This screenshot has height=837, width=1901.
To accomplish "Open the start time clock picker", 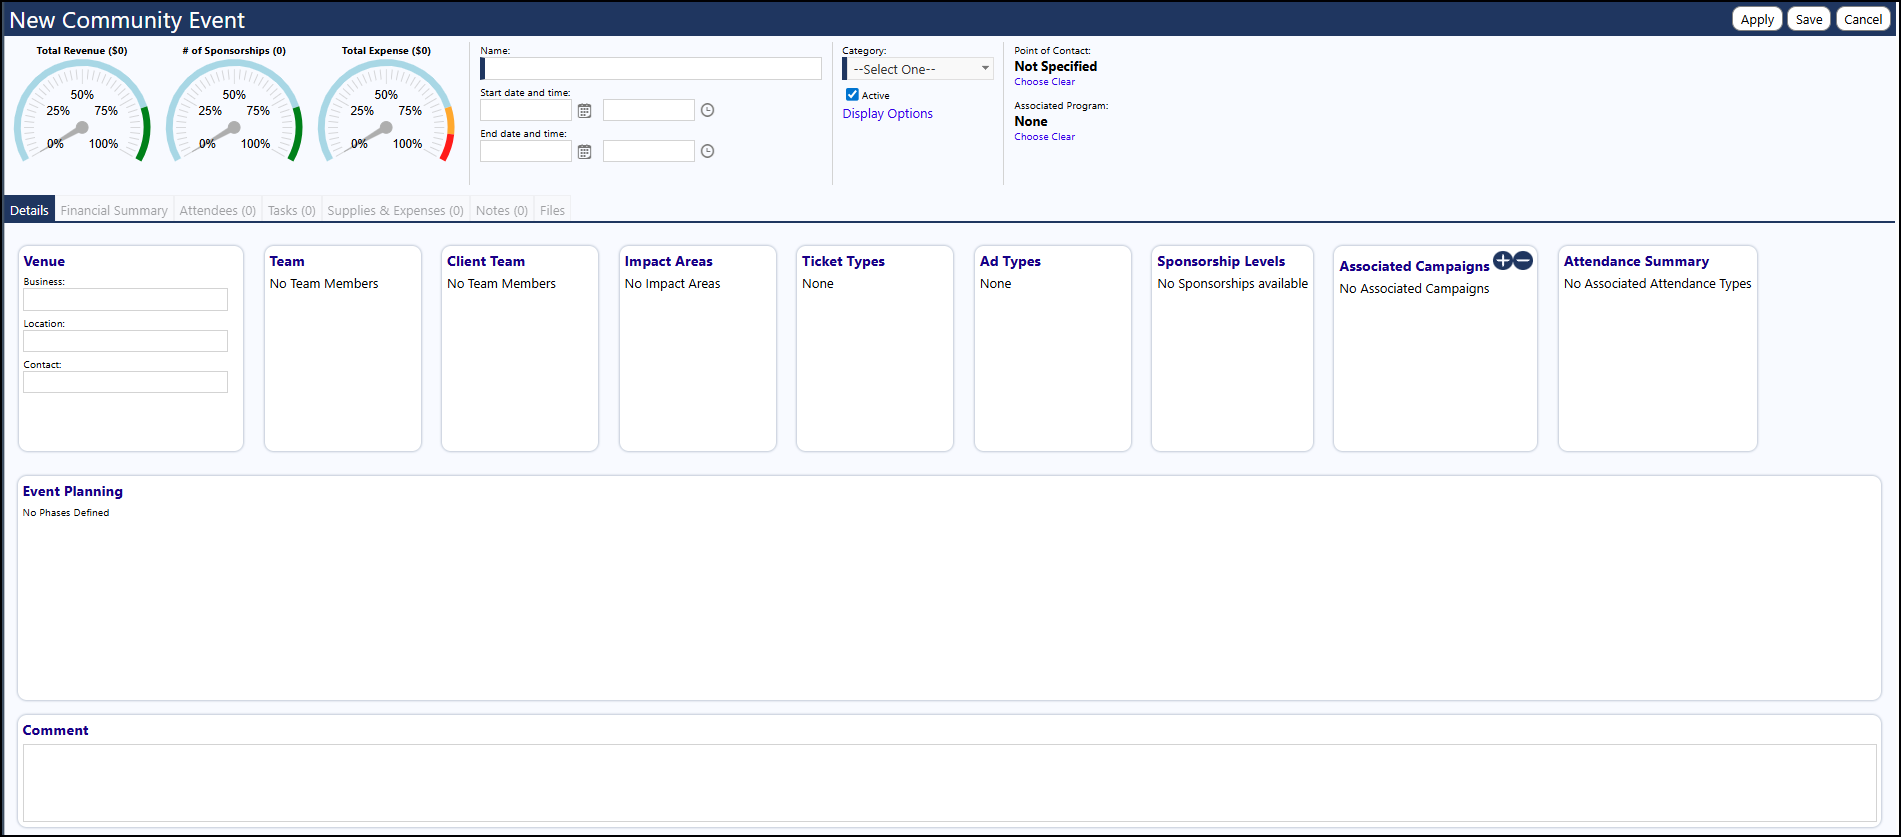I will (707, 110).
